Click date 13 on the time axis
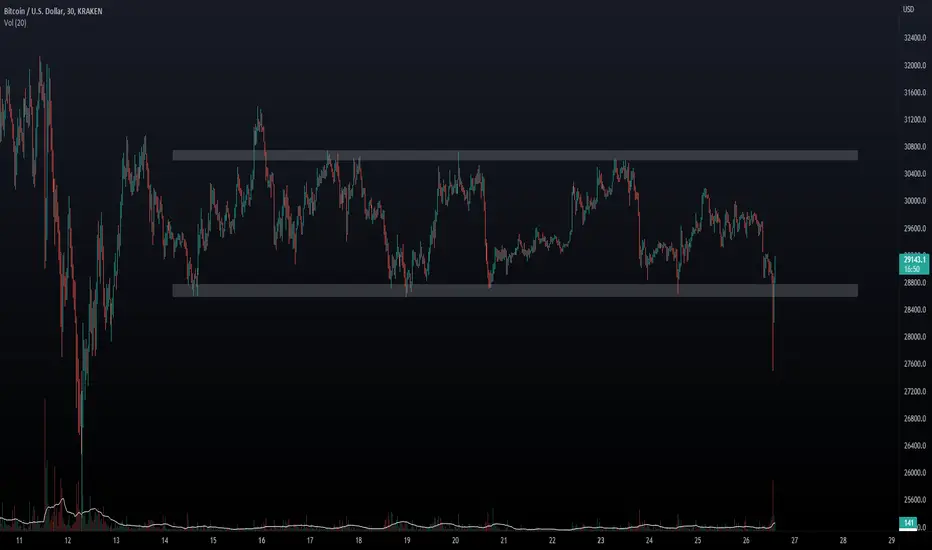 (x=116, y=540)
